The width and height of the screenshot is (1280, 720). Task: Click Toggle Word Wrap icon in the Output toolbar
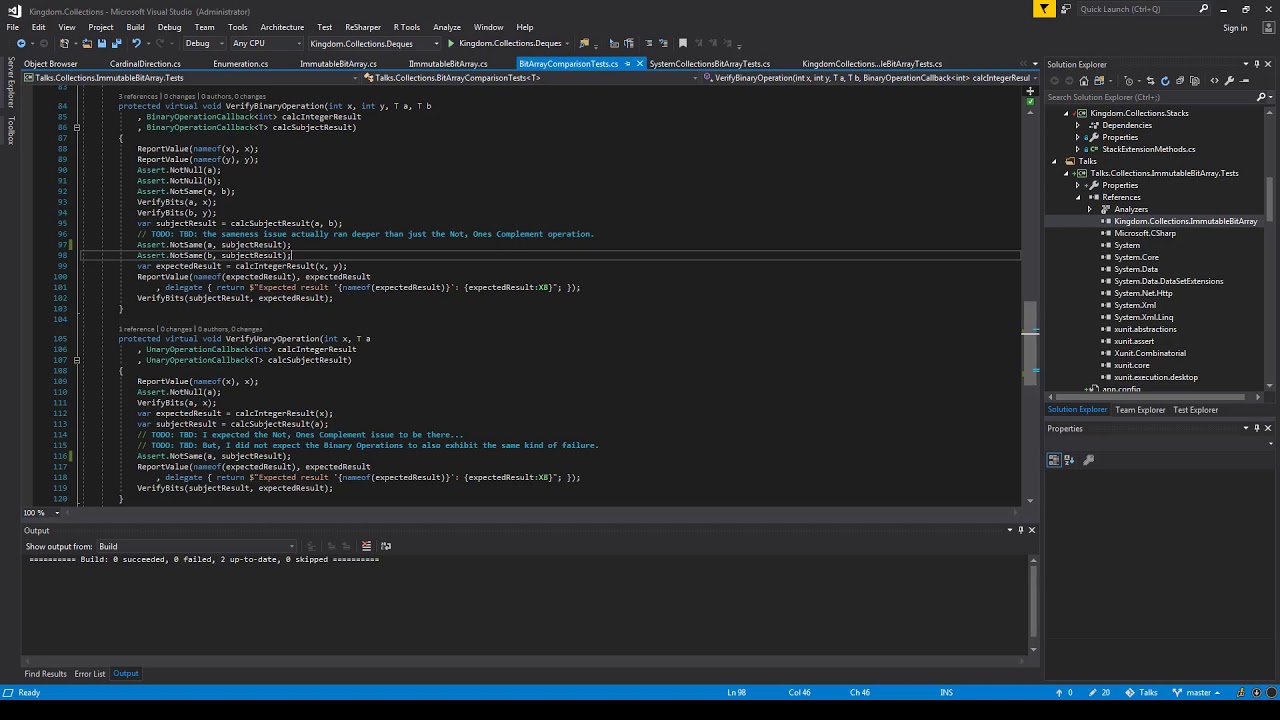[x=386, y=546]
